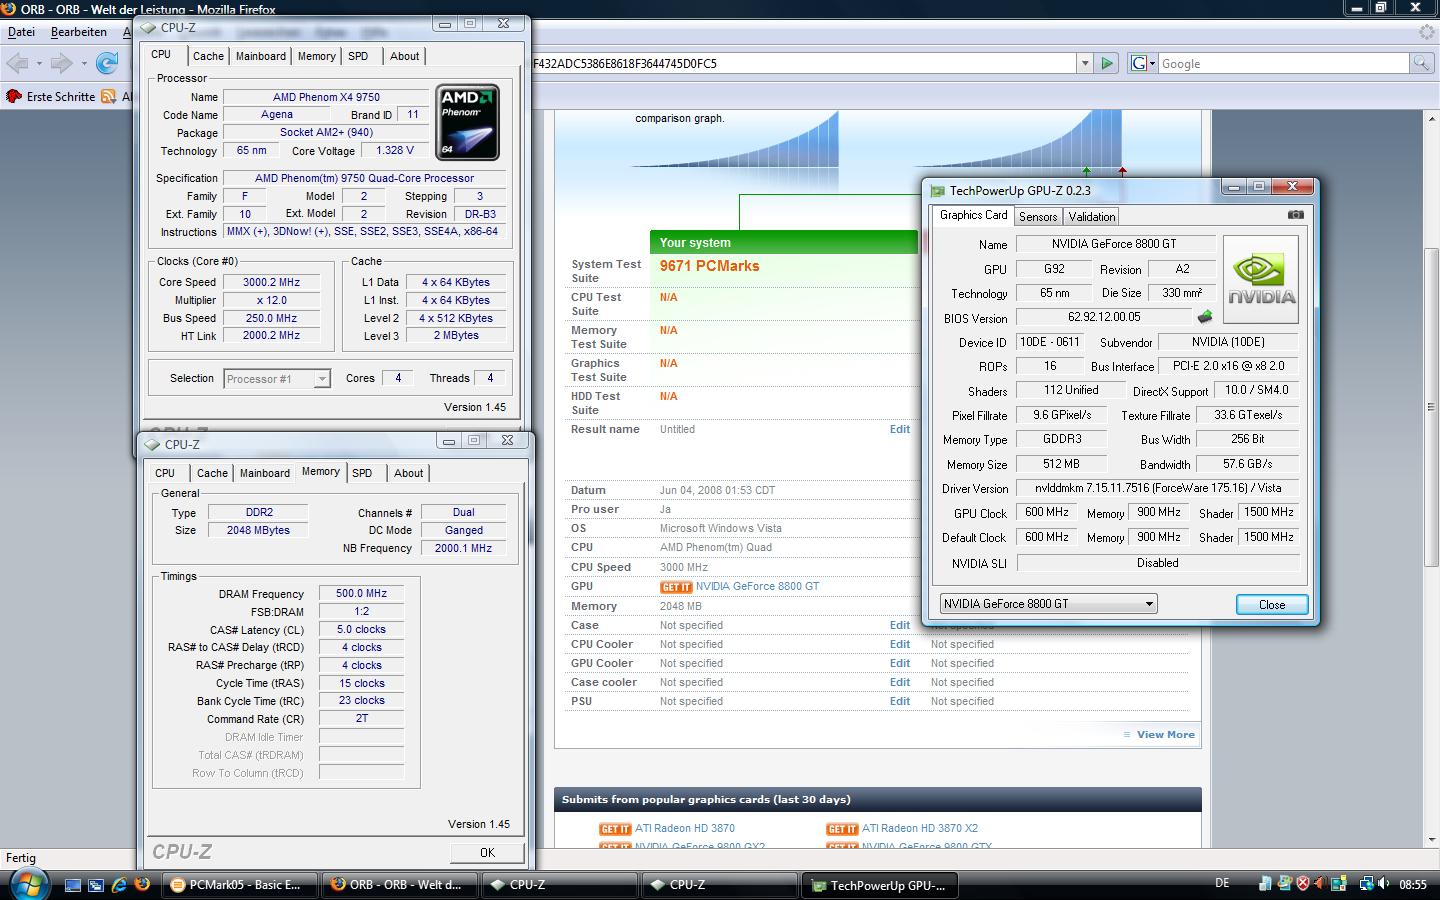1440x900 pixels.
Task: Click the RSS feed bookmark icon
Action: tap(108, 97)
